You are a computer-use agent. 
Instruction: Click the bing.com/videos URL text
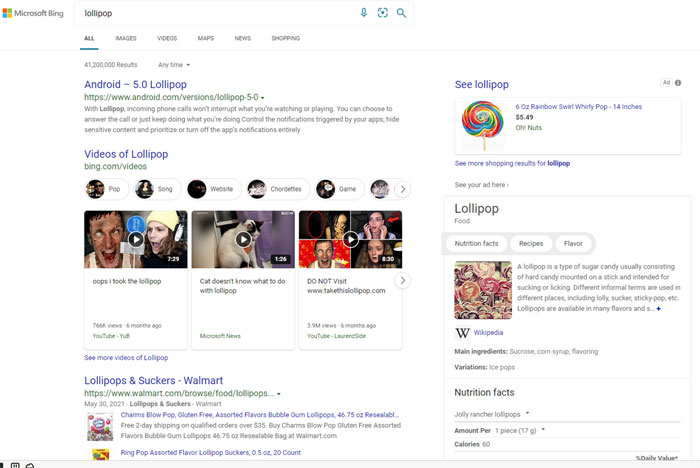pyautogui.click(x=116, y=167)
